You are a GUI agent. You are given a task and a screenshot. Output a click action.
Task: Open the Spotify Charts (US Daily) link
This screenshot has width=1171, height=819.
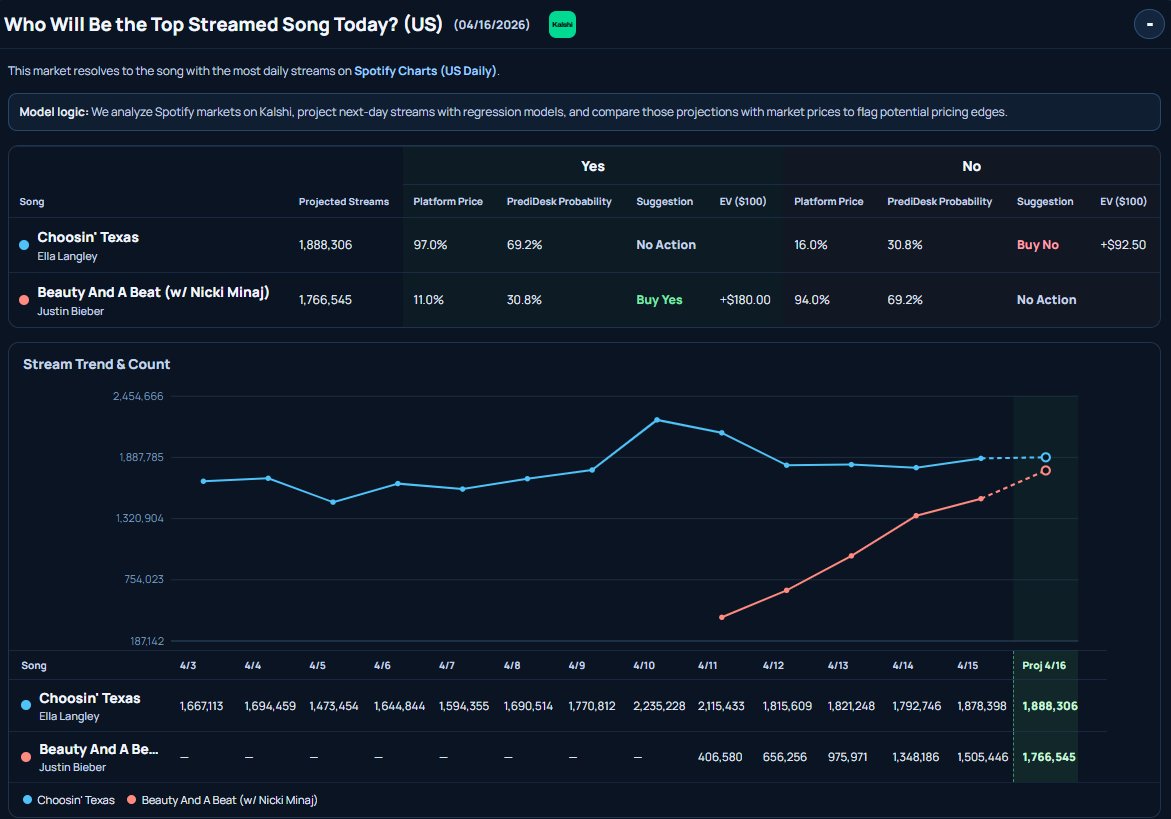(425, 71)
